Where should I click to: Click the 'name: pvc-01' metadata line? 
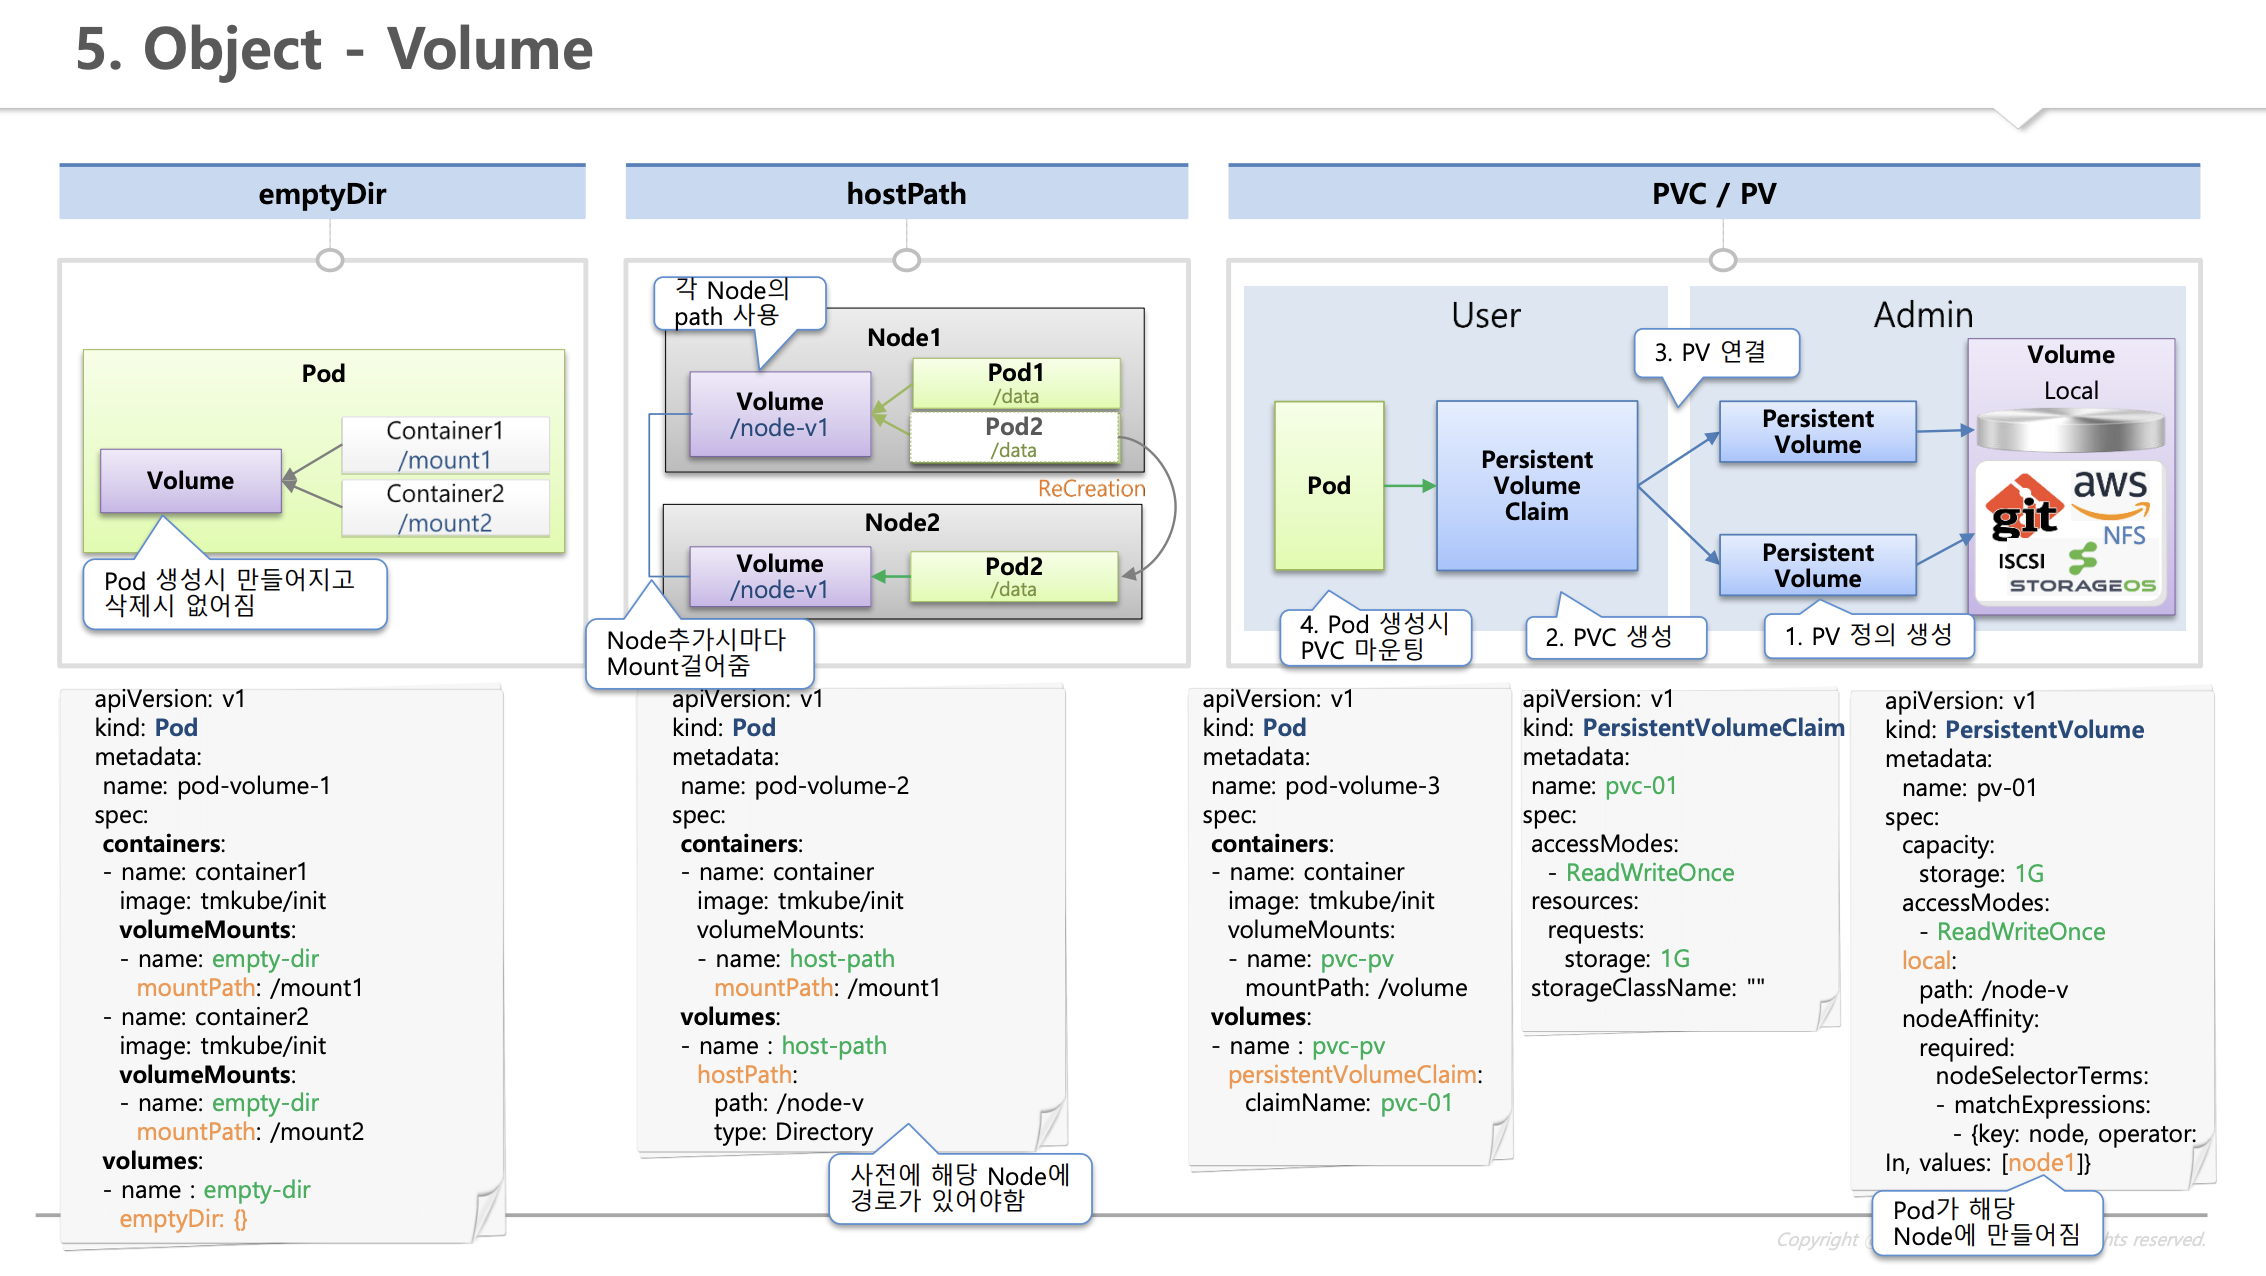tap(1604, 786)
